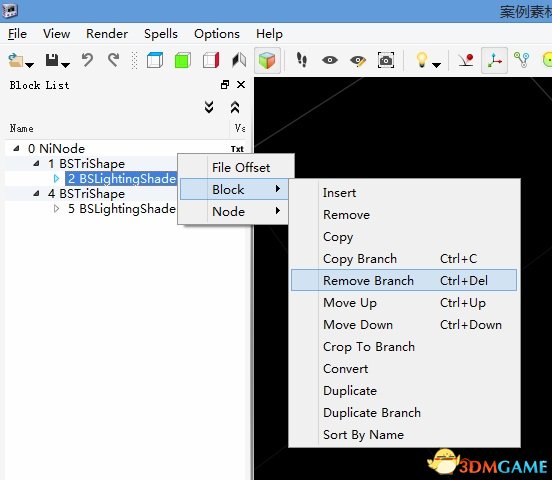Click the multicolored cube perspective icon

pyautogui.click(x=267, y=60)
